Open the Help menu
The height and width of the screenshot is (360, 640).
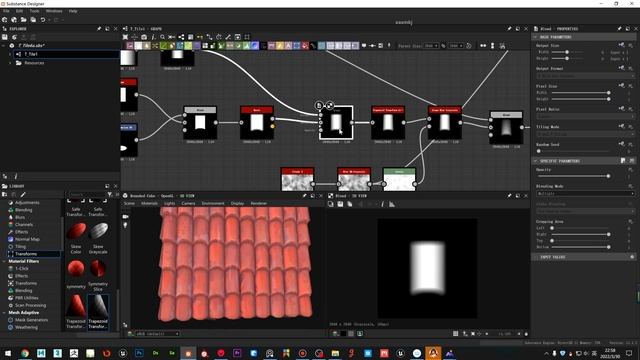pyautogui.click(x=73, y=11)
